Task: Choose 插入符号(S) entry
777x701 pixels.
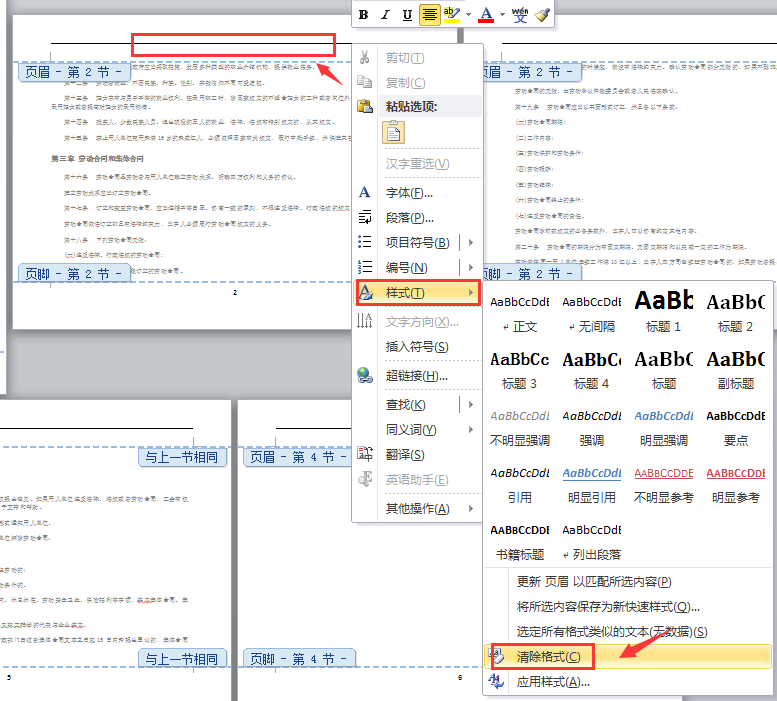Action: click(x=417, y=347)
